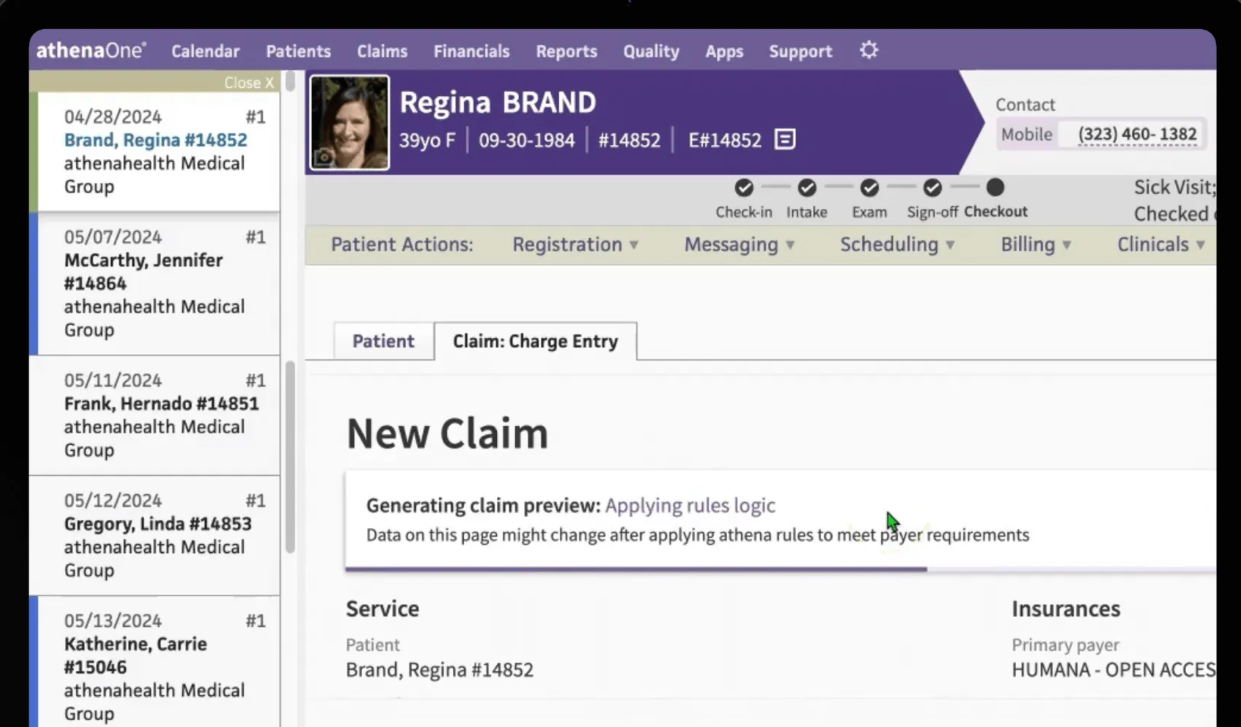The image size is (1241, 727).
Task: Click the Regina BRAND name in header
Action: coord(498,102)
